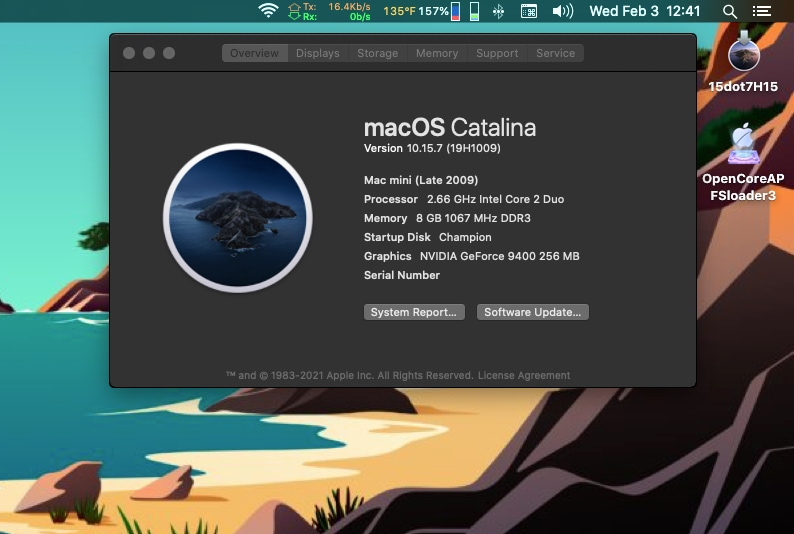Open the volume control menu
The image size is (794, 534).
[x=562, y=11]
